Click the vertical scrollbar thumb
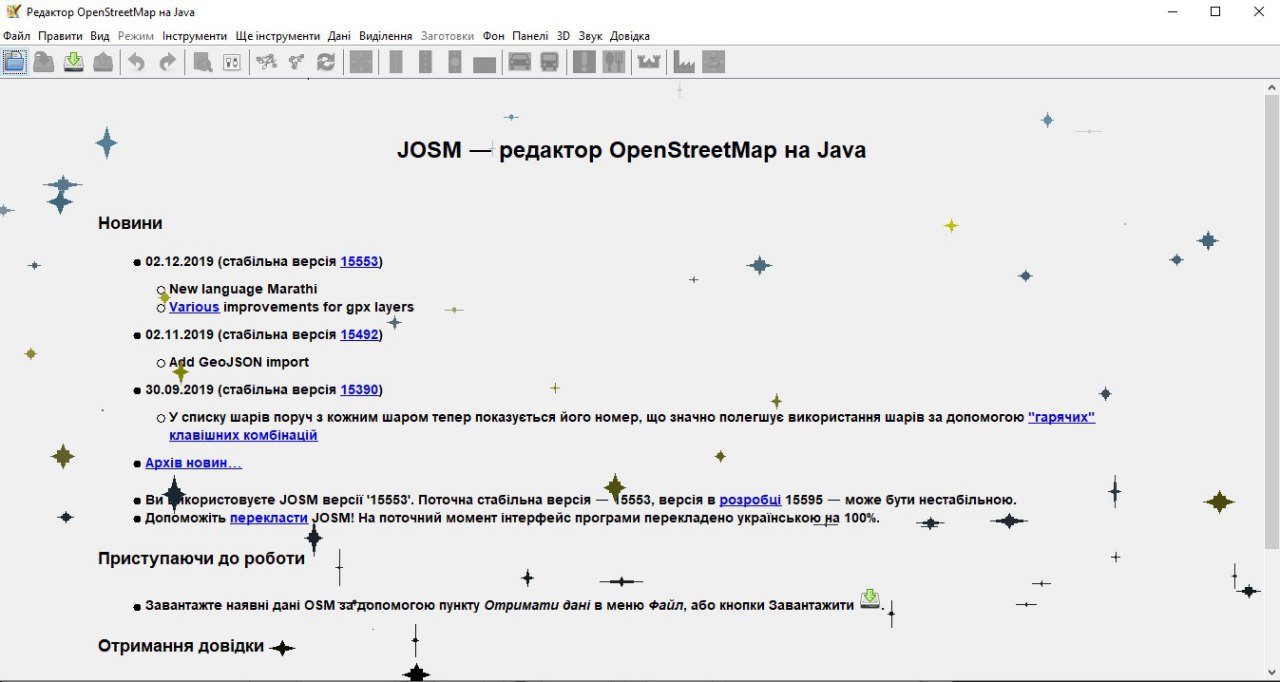The width and height of the screenshot is (1280, 682). (1271, 320)
